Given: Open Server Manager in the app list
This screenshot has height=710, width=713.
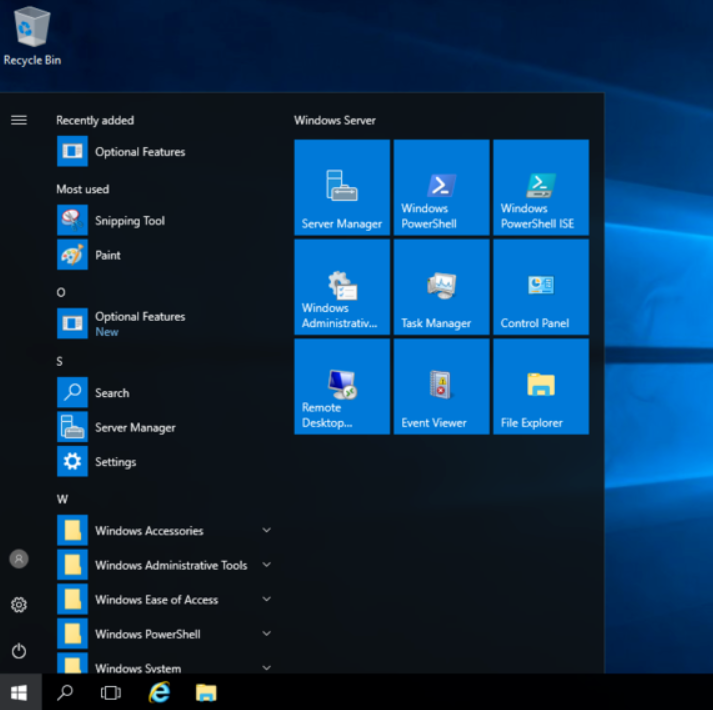Looking at the screenshot, I should pos(164,427).
